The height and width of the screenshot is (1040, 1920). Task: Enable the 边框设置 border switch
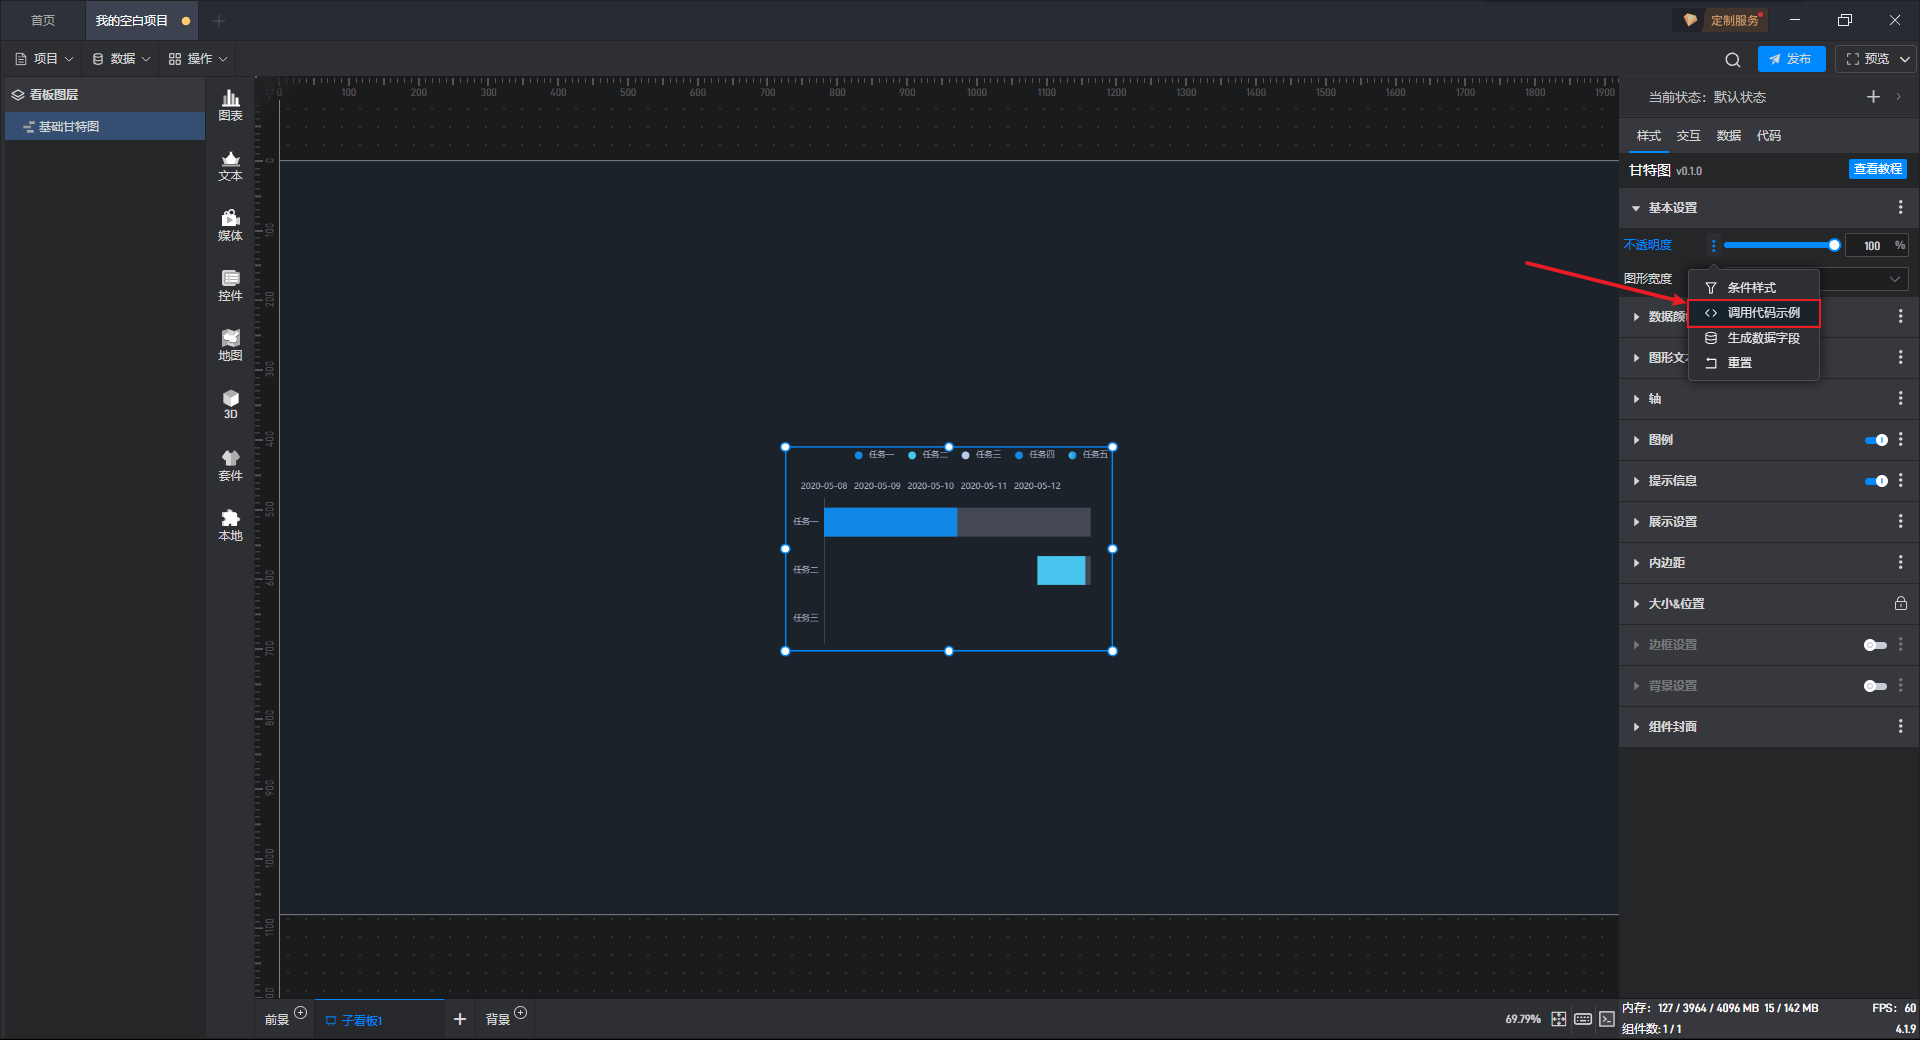pyautogui.click(x=1876, y=645)
